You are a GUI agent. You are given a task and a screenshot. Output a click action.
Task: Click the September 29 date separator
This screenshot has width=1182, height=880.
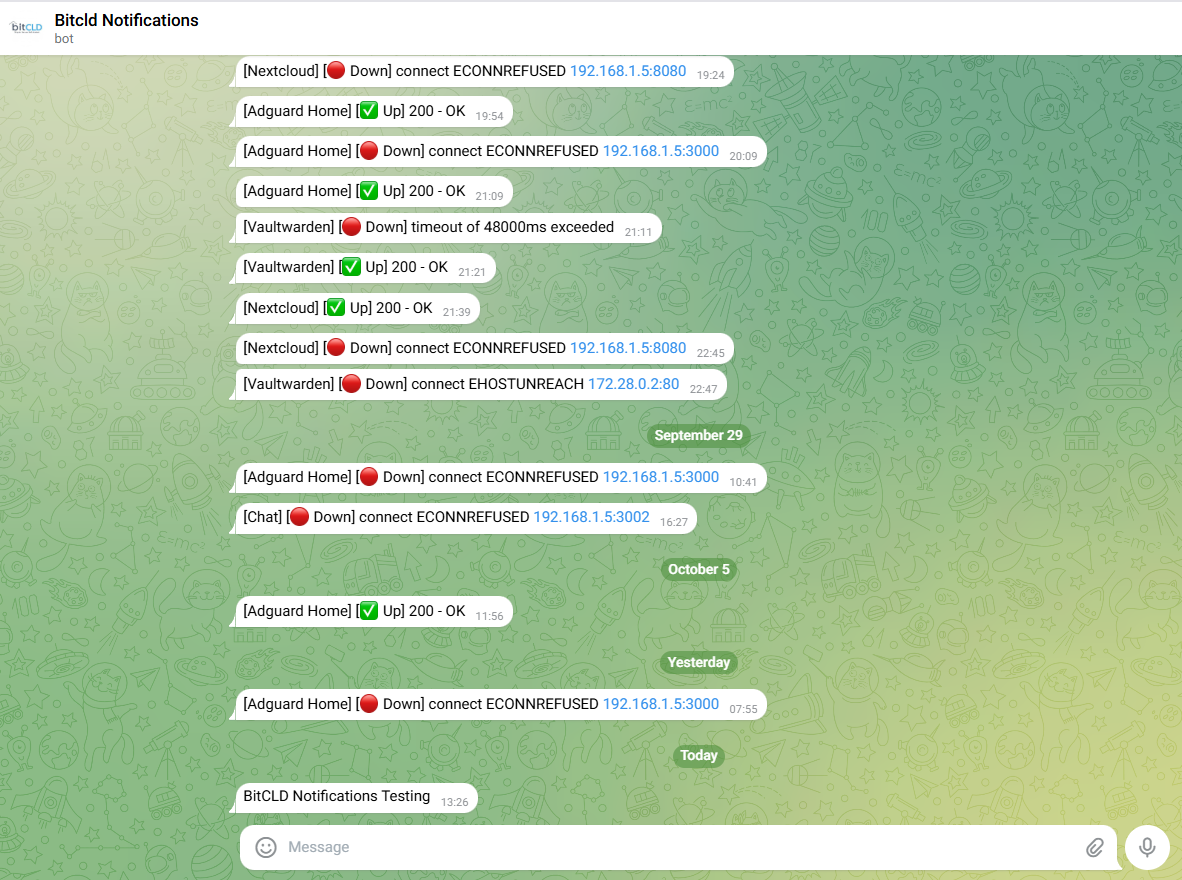coord(698,435)
